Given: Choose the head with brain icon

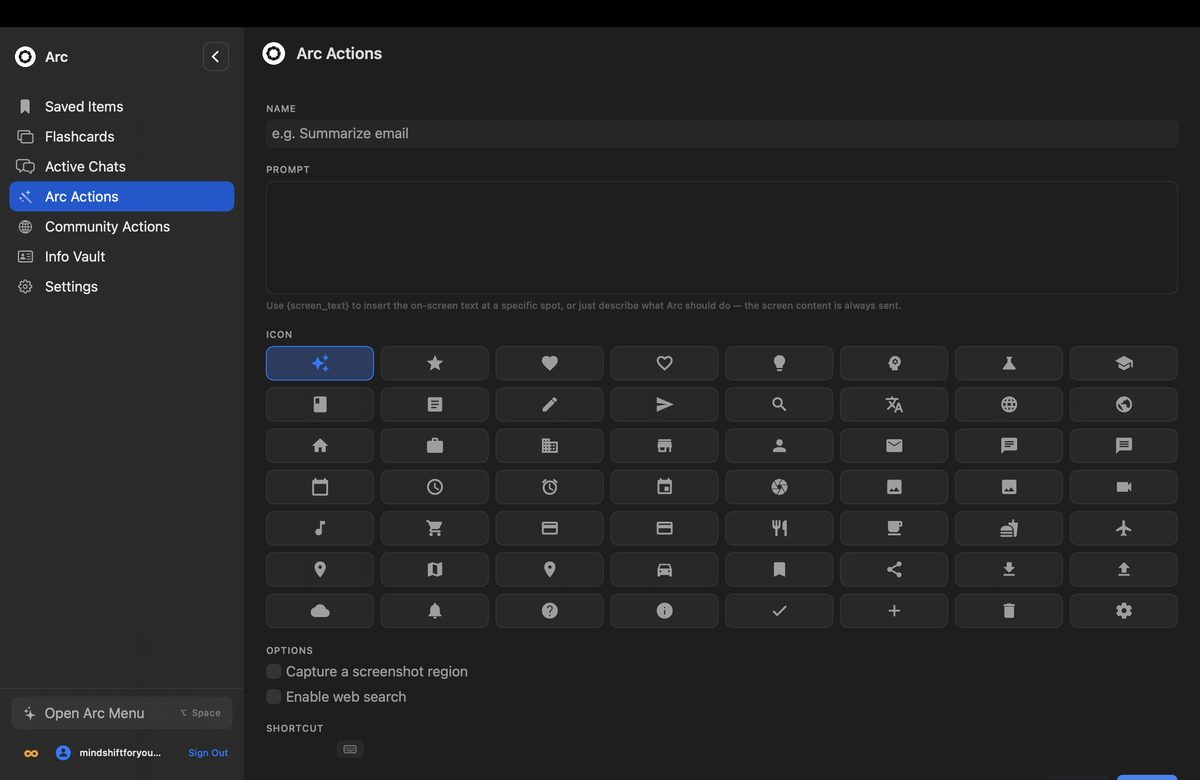Looking at the screenshot, I should (x=894, y=363).
